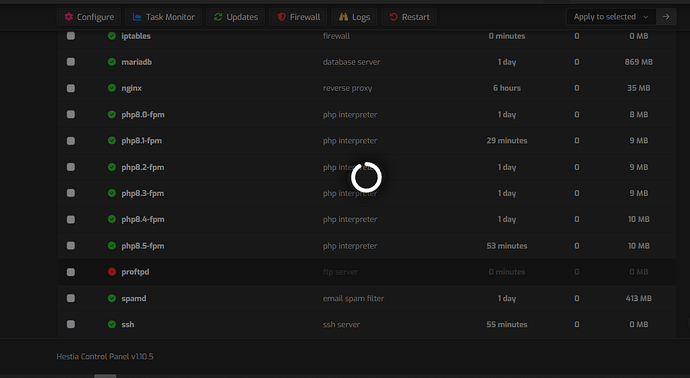Click the '35 MB' memory value

pos(639,88)
